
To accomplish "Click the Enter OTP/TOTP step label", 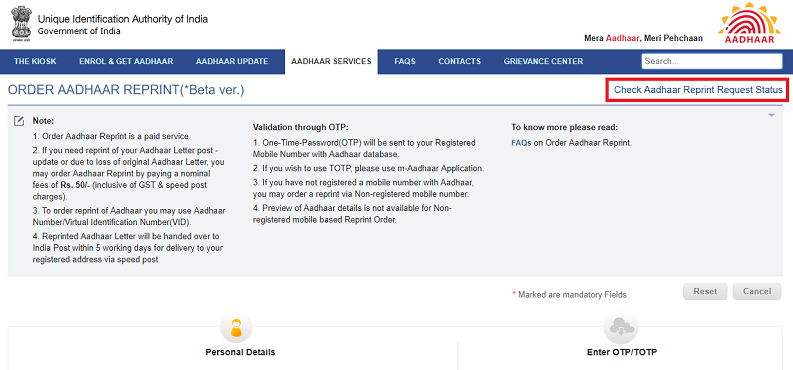I will 622,352.
